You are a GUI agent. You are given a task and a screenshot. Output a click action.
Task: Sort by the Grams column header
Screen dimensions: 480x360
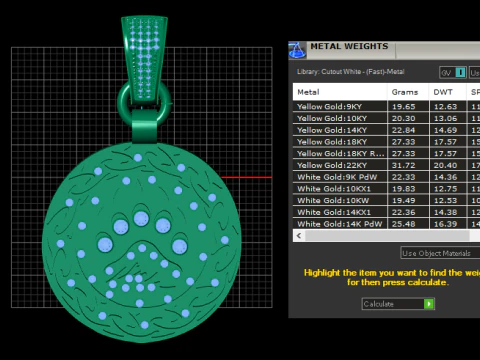click(408, 92)
